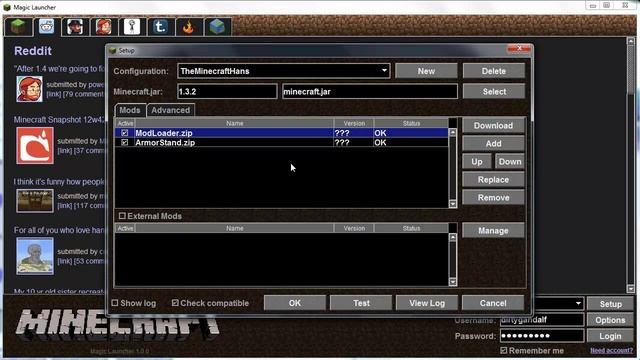Click the red-haired avatar thumbnail in Reddit feed
The width and height of the screenshot is (640, 360).
click(x=29, y=89)
